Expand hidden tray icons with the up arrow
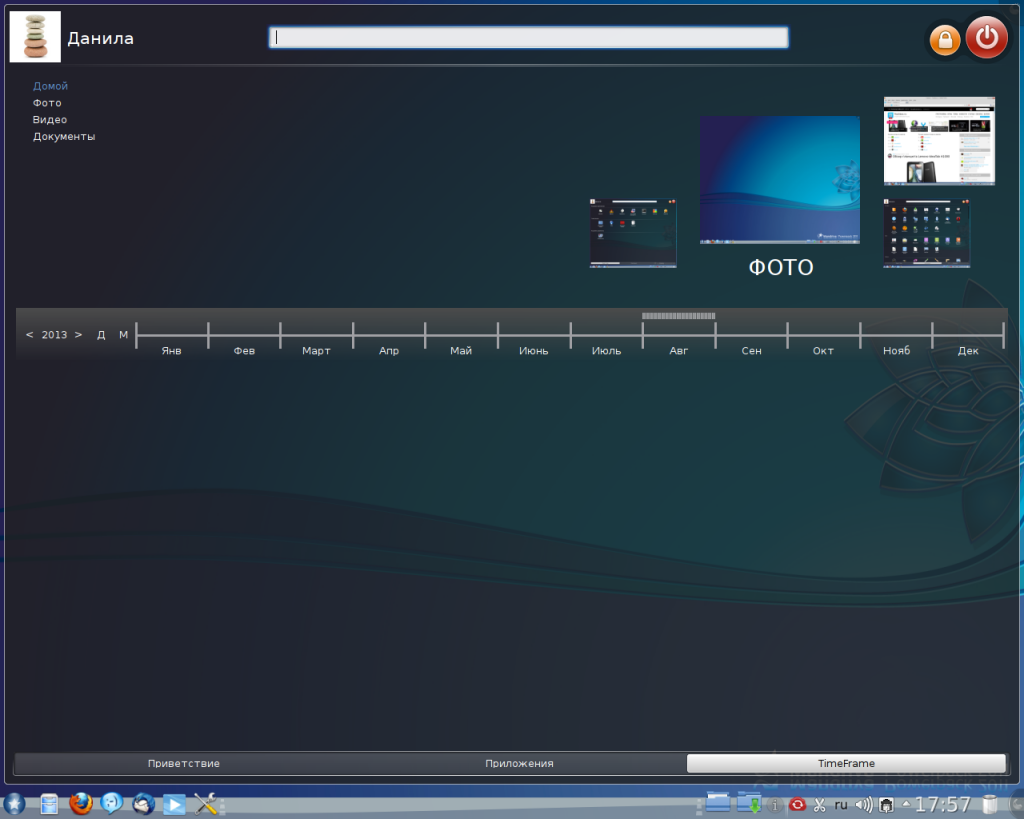1024x819 pixels. [x=906, y=803]
